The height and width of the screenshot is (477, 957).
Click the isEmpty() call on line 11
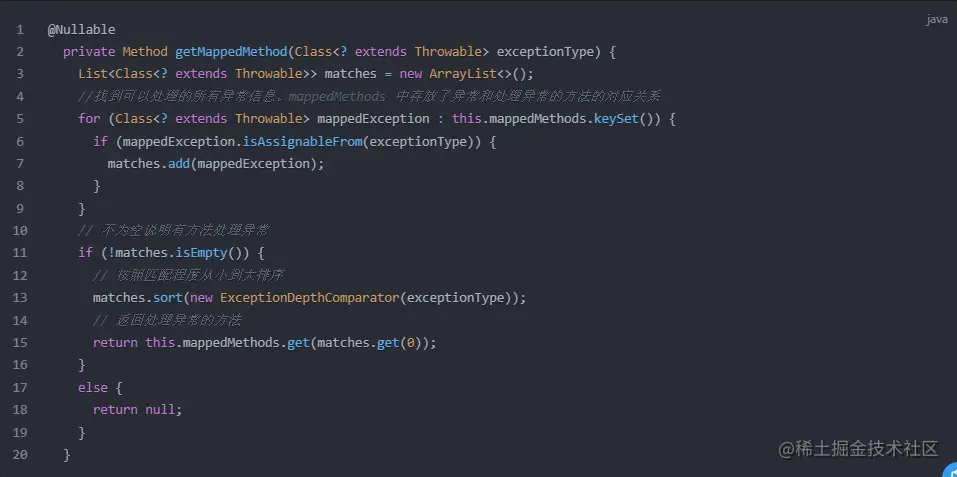[x=212, y=253]
